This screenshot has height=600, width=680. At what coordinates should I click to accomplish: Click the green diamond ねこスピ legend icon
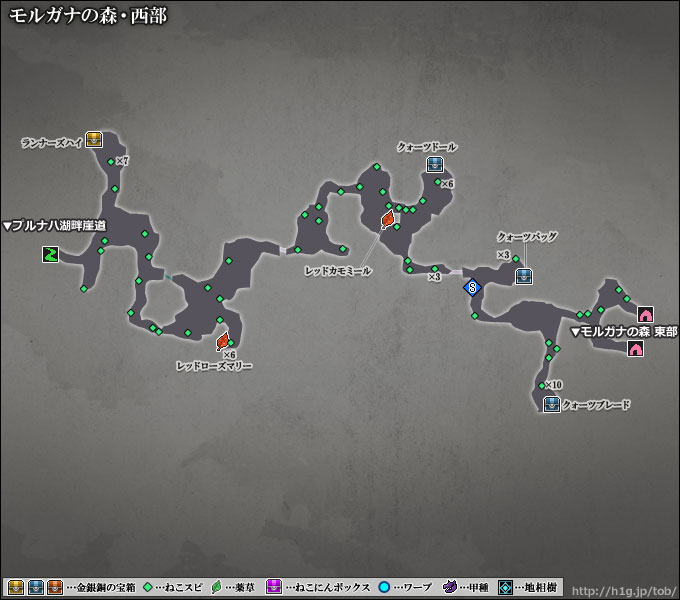coord(148,587)
